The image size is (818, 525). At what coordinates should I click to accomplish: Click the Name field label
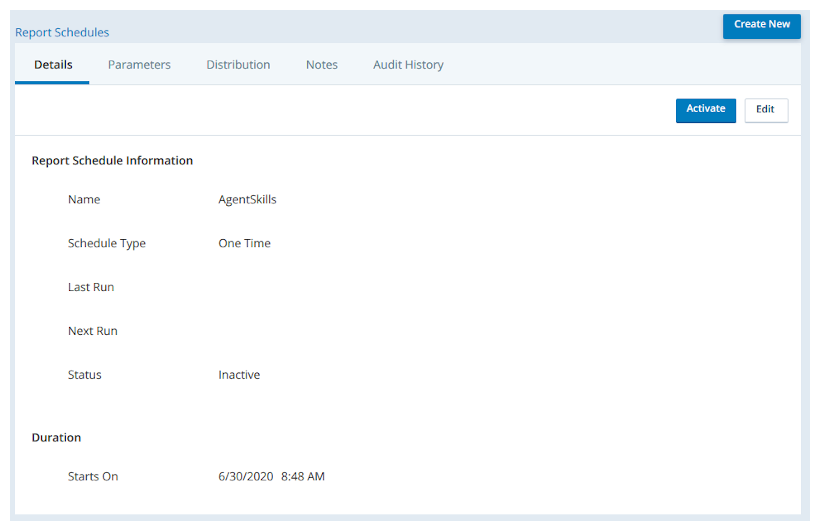coord(84,199)
